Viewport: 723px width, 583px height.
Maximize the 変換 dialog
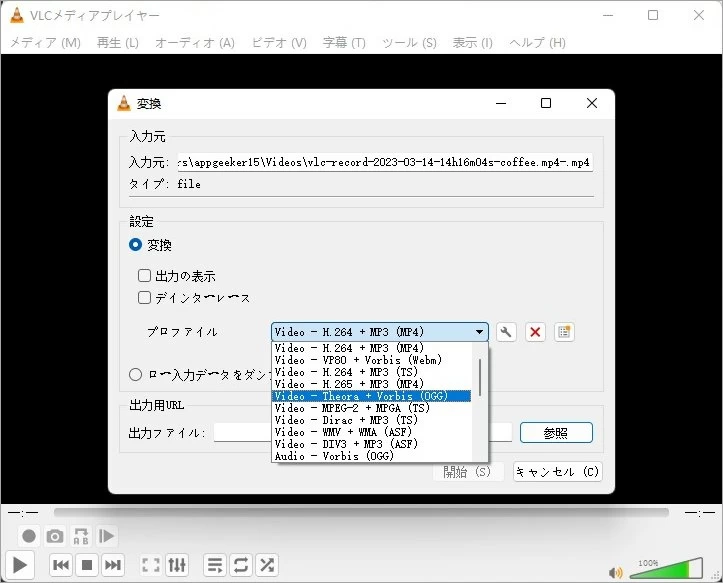[x=546, y=103]
